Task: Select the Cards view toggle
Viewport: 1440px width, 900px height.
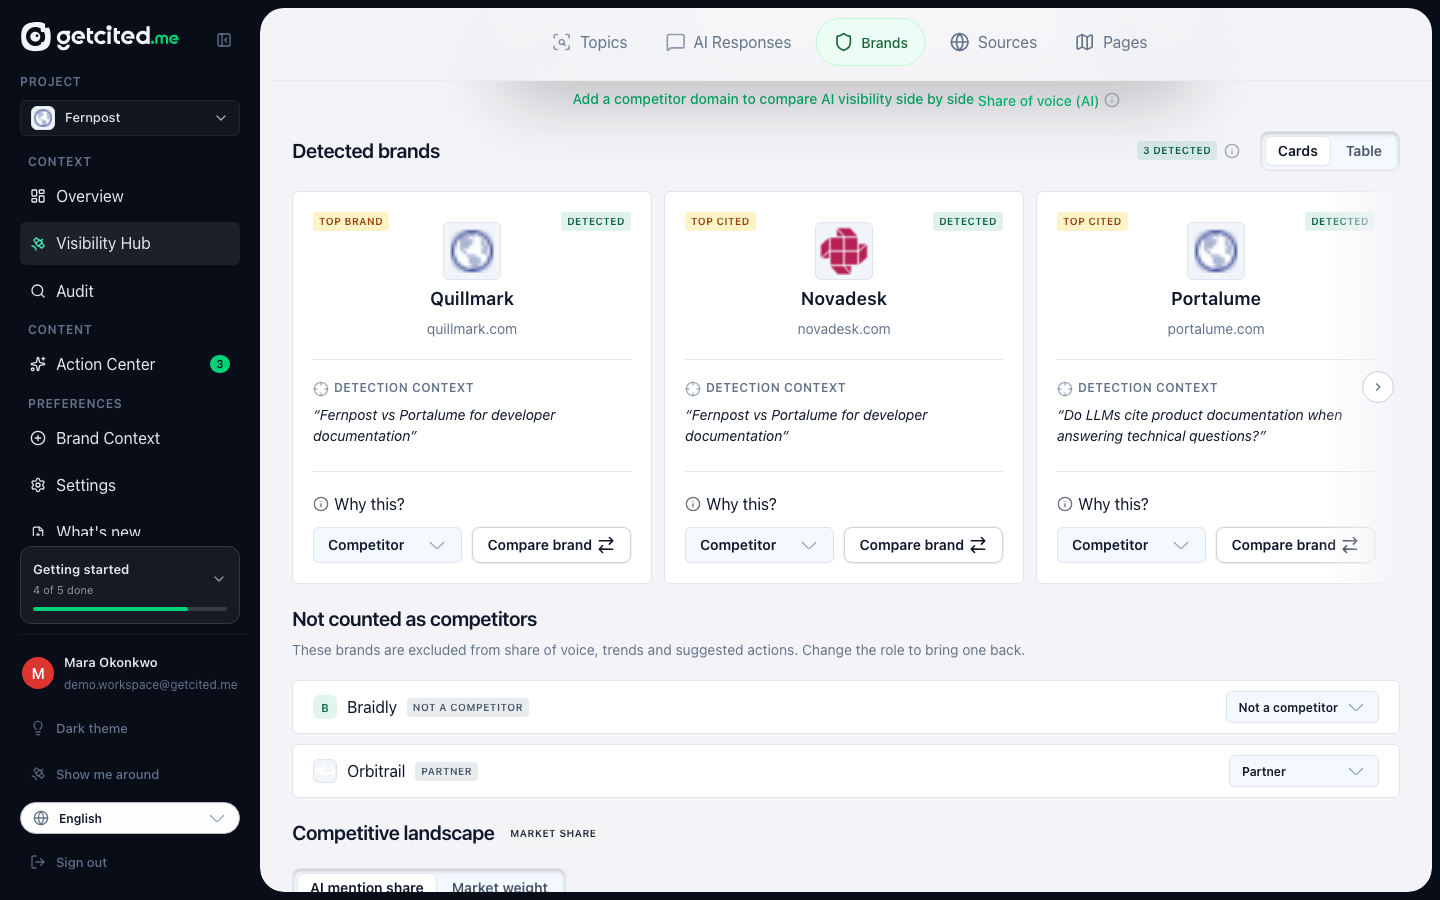Action: 1298,151
